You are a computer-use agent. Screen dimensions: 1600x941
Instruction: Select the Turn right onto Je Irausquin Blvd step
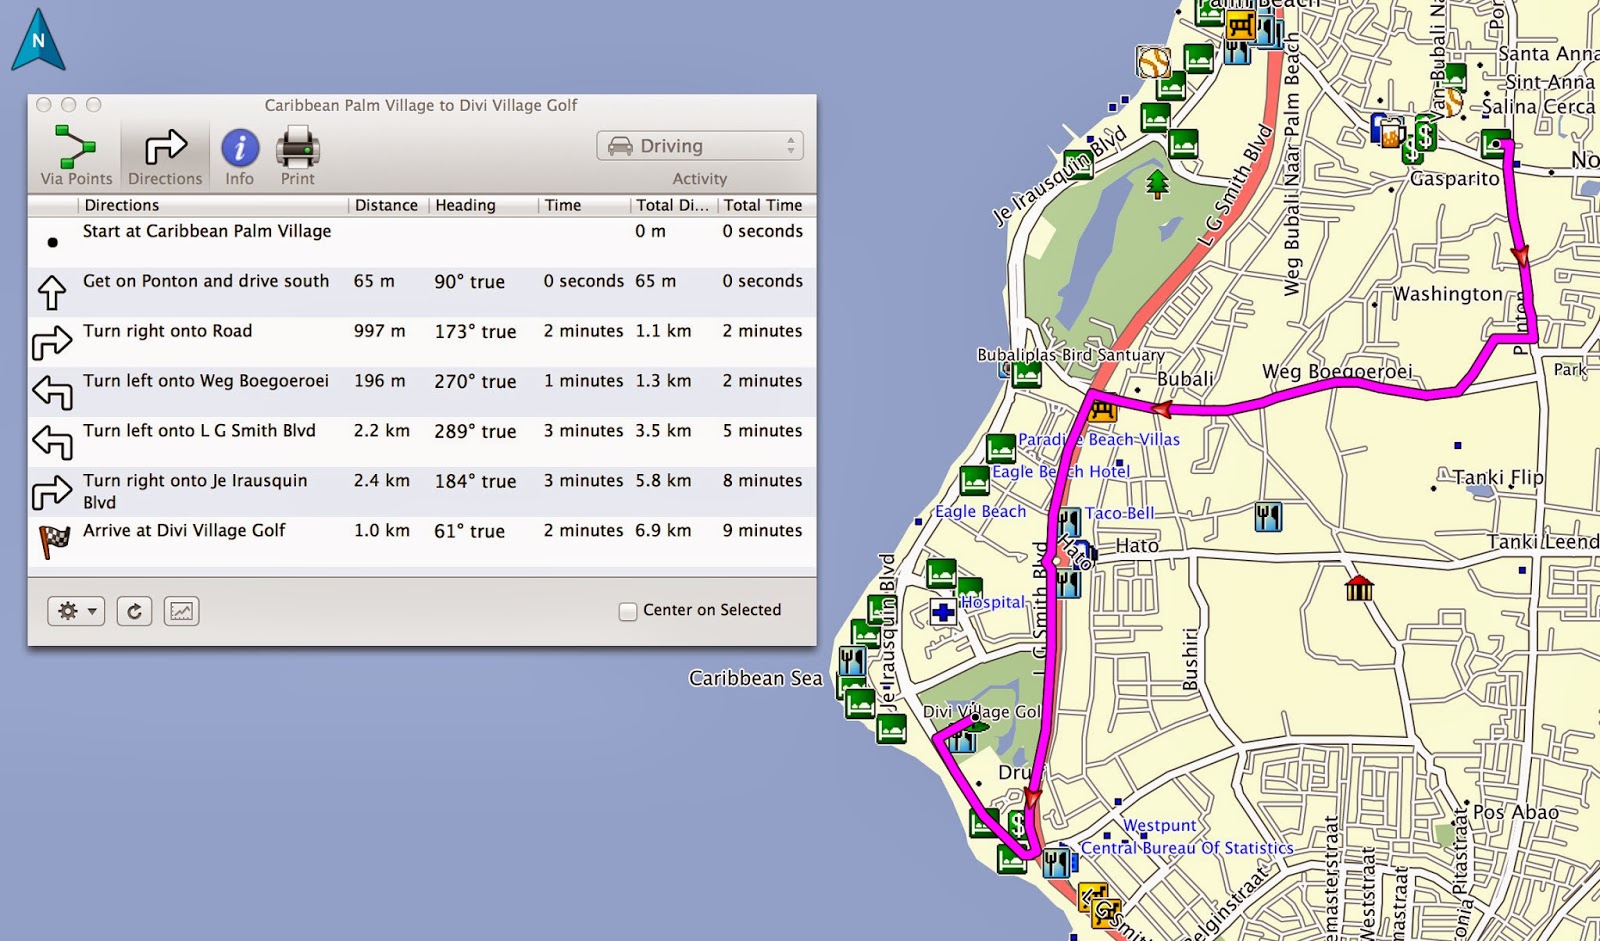coord(422,492)
